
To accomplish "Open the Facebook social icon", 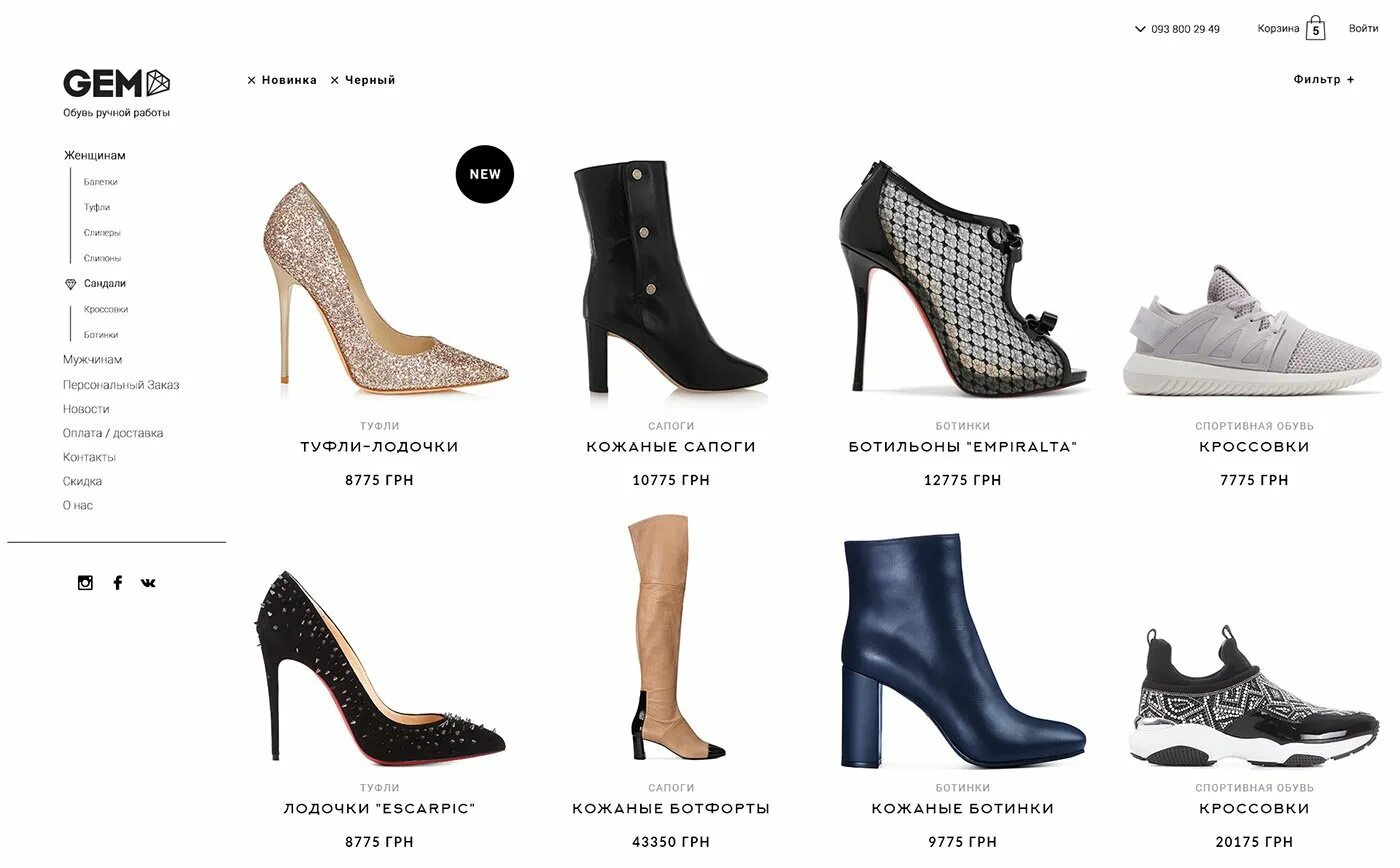I will coord(117,583).
